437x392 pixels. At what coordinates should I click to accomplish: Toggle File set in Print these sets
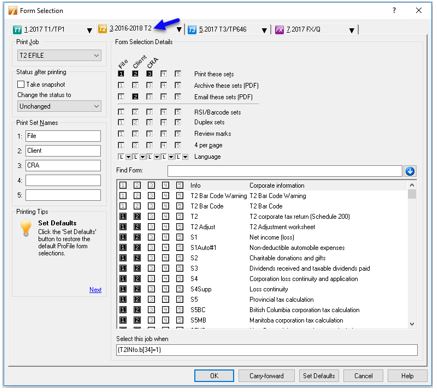121,74
